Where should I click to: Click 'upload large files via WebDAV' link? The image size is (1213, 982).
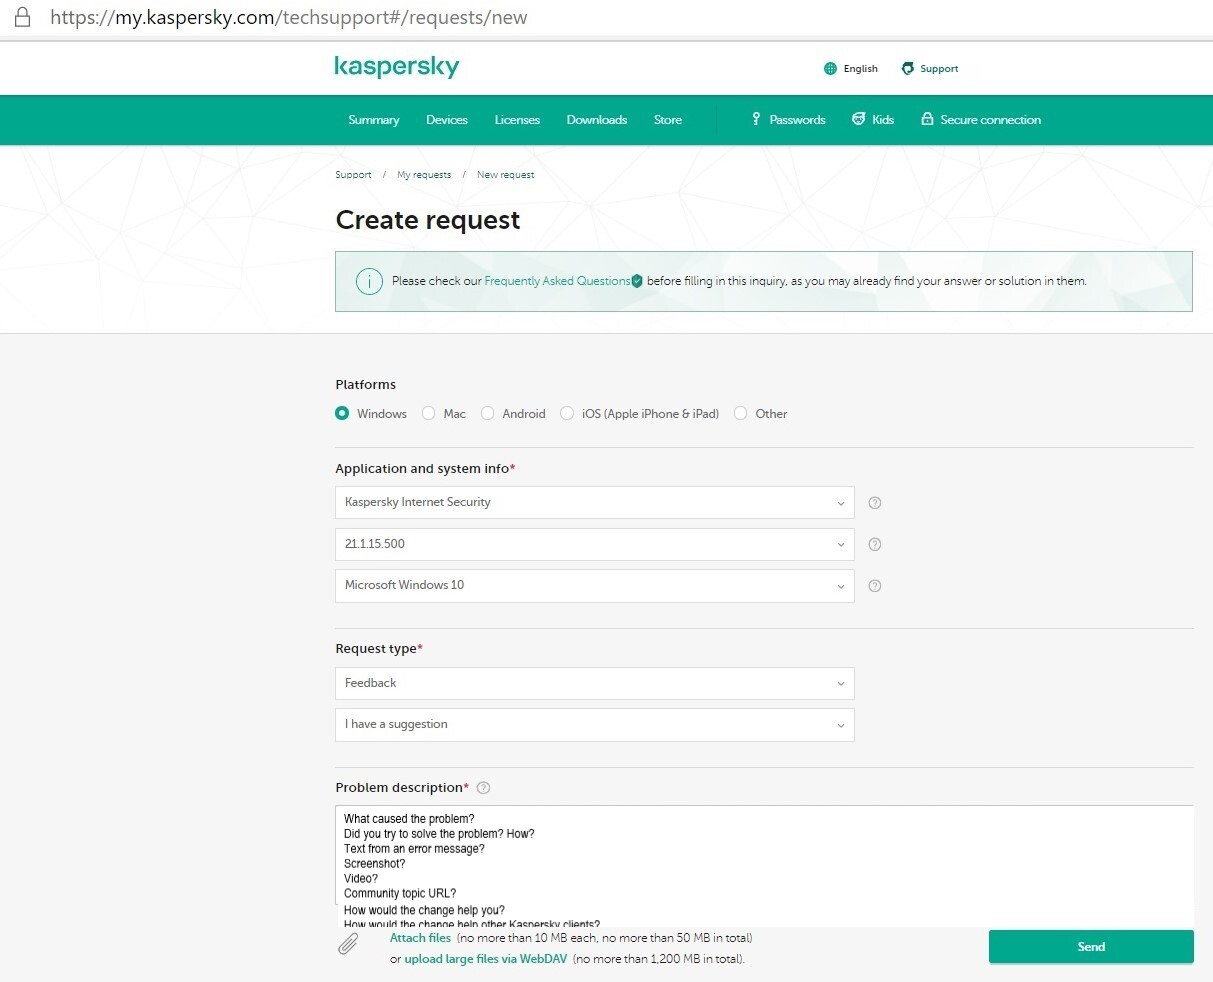click(x=486, y=959)
